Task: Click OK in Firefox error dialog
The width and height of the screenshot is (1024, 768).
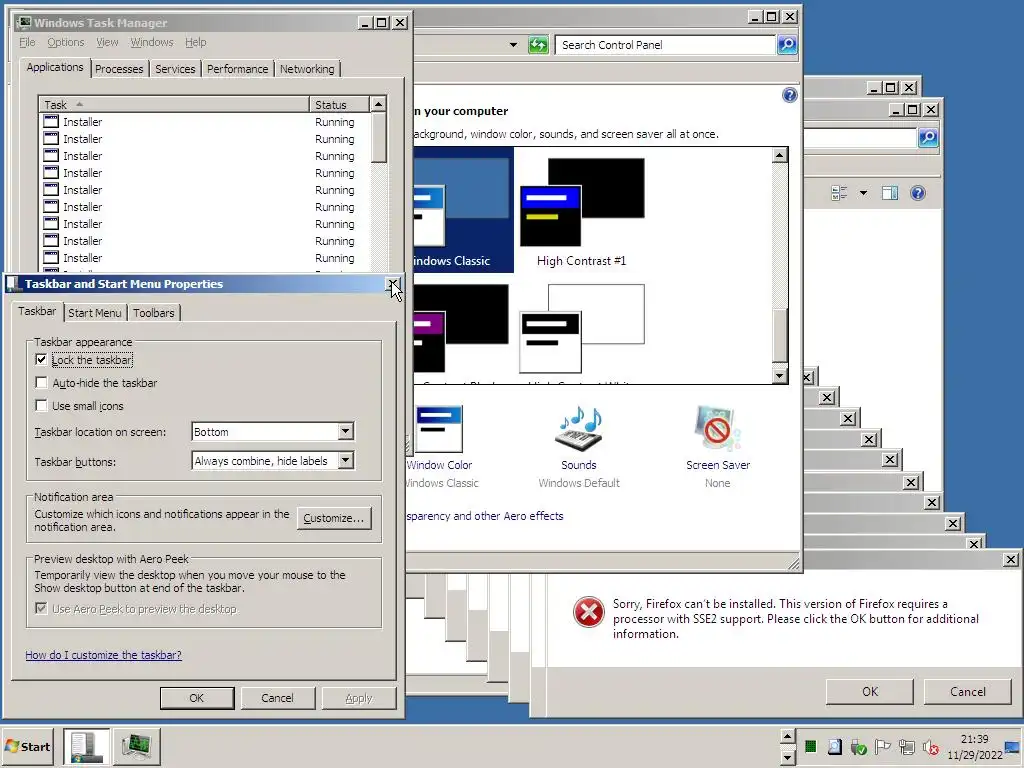Action: click(x=870, y=692)
